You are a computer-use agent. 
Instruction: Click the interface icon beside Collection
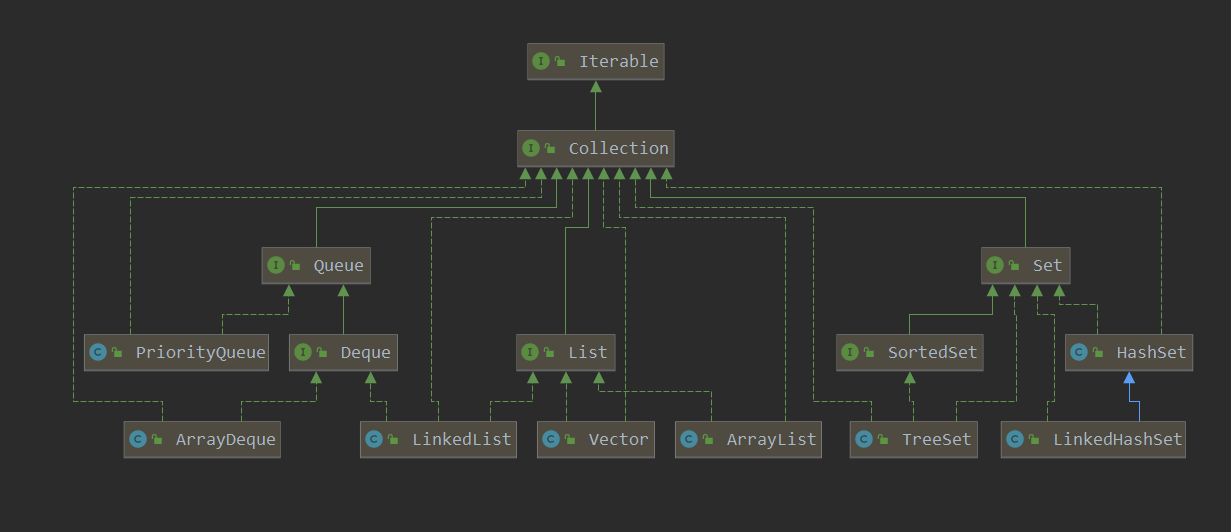click(x=531, y=148)
